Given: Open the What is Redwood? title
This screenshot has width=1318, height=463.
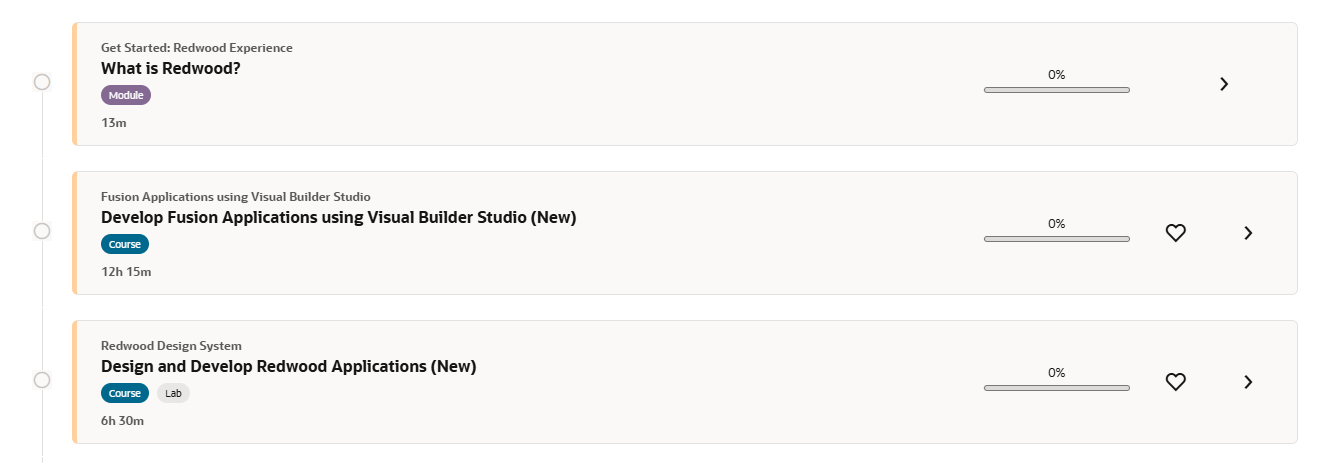Looking at the screenshot, I should pos(171,69).
